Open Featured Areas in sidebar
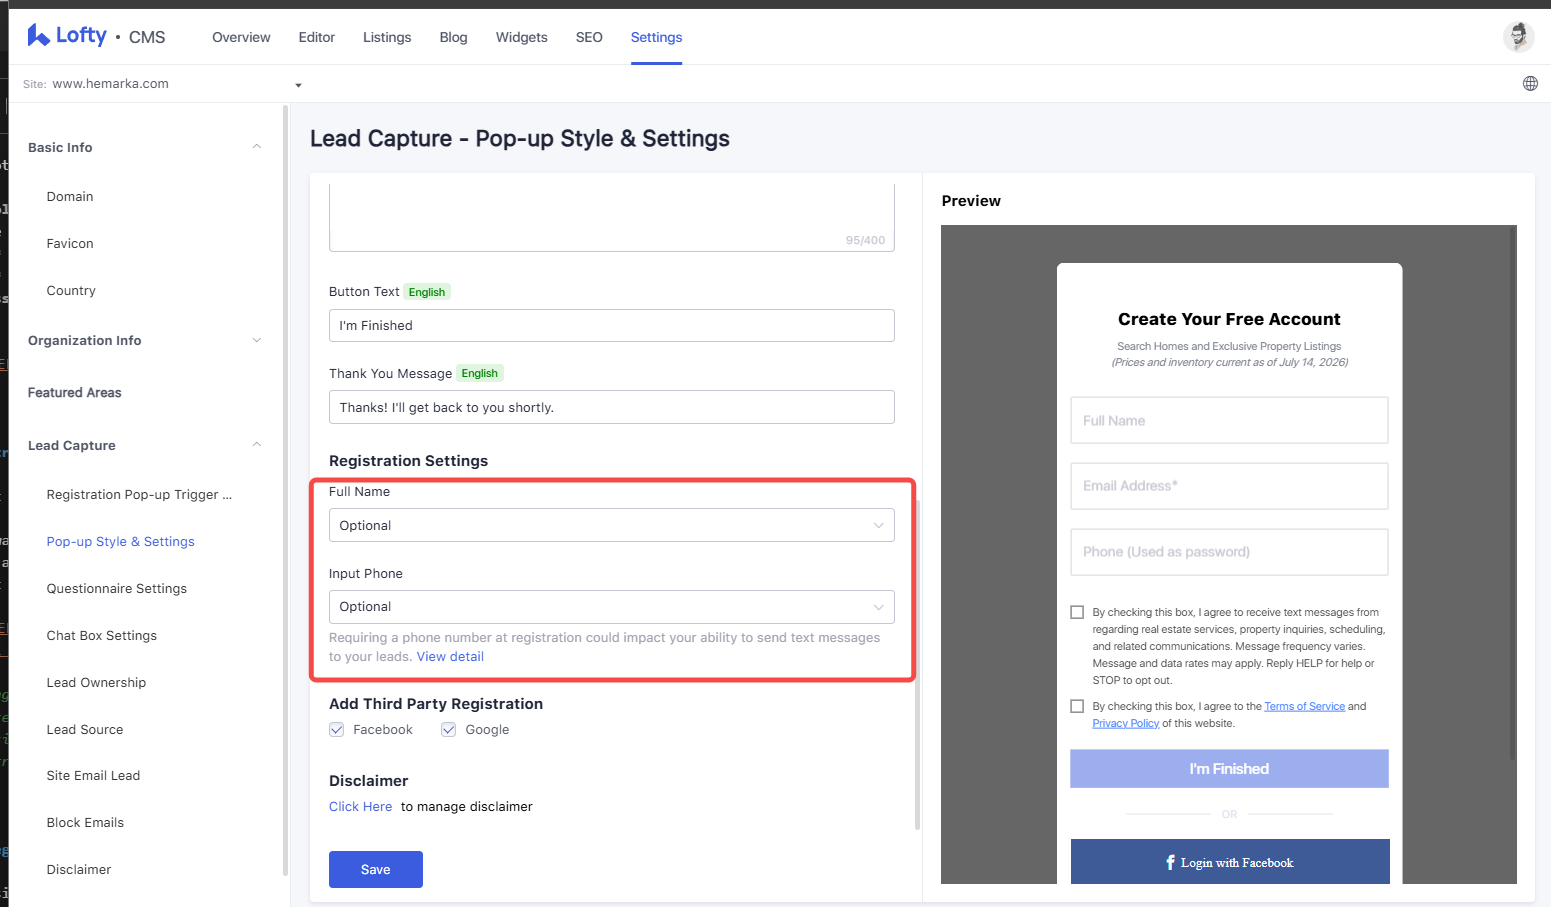The width and height of the screenshot is (1551, 907). tap(74, 393)
